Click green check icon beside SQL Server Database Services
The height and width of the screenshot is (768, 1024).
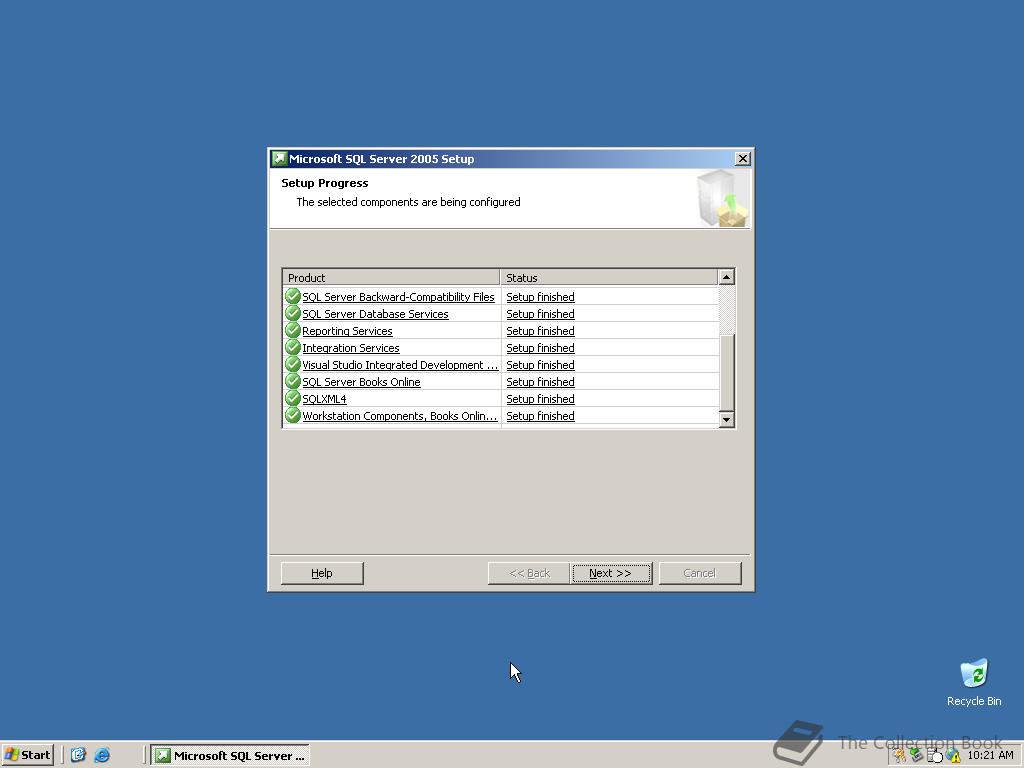click(x=293, y=313)
